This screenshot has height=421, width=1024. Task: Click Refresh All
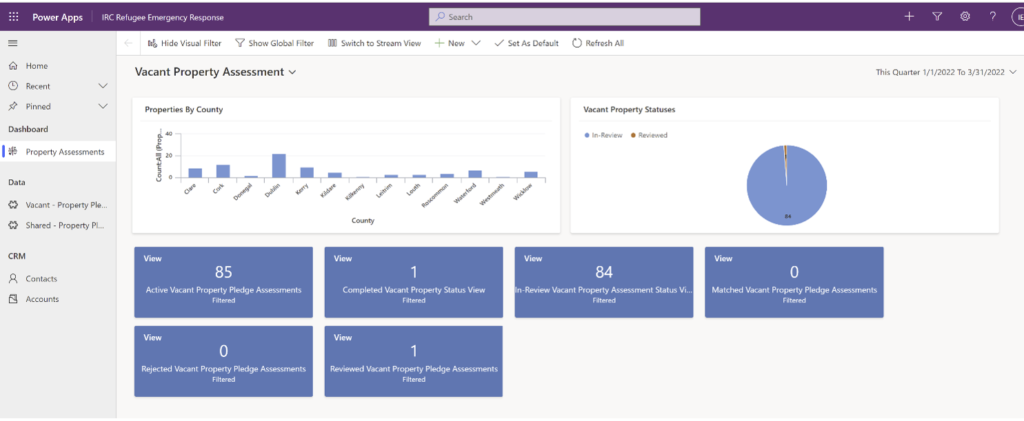(598, 43)
